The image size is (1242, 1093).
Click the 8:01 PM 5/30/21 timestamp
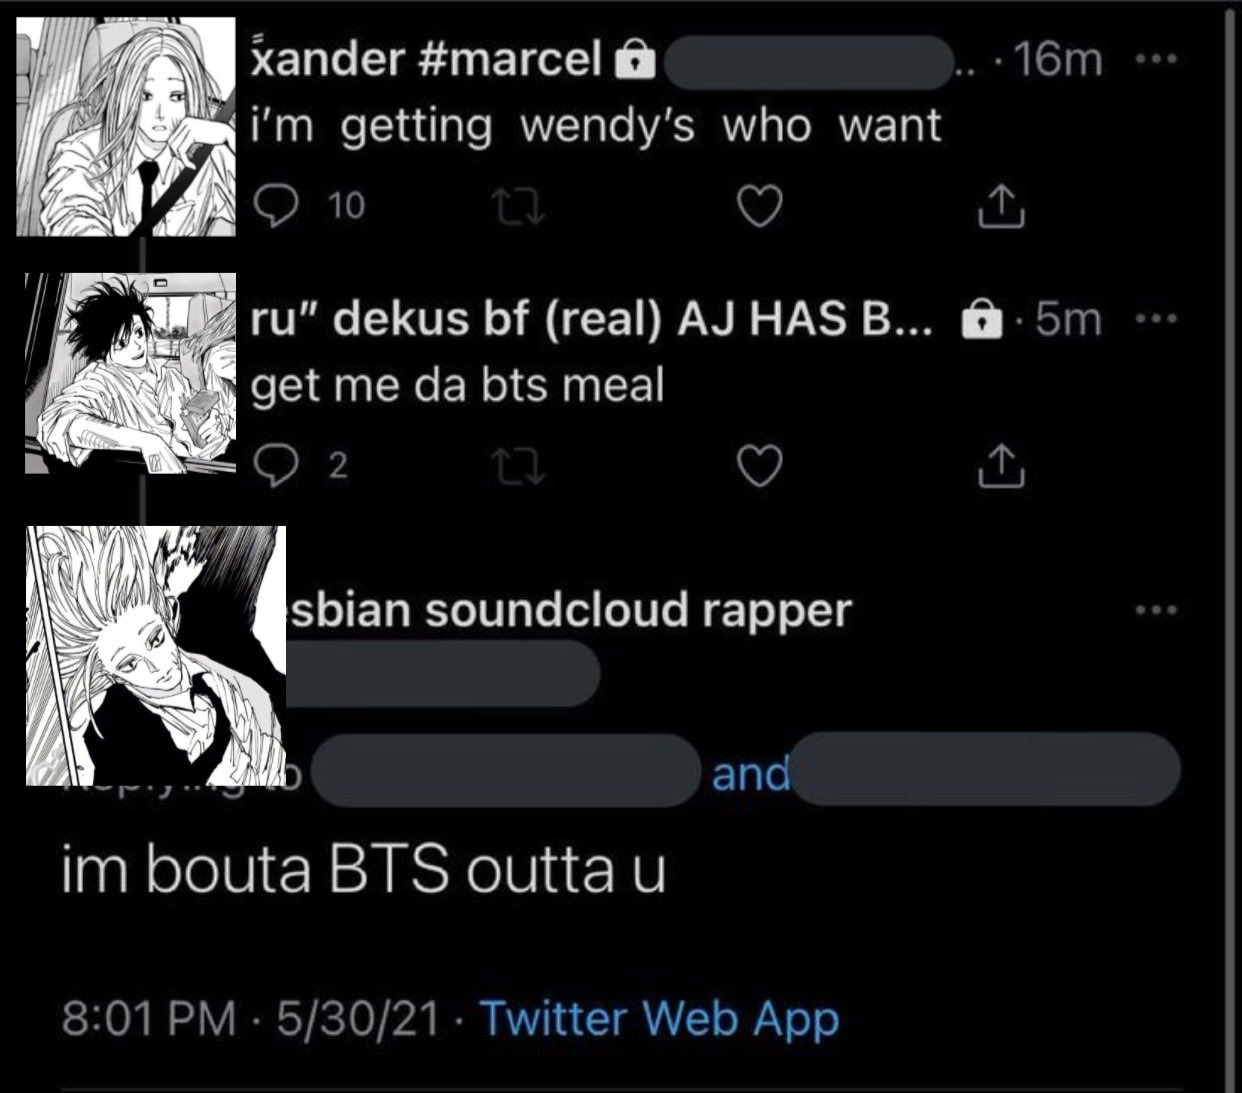pyautogui.click(x=250, y=1019)
